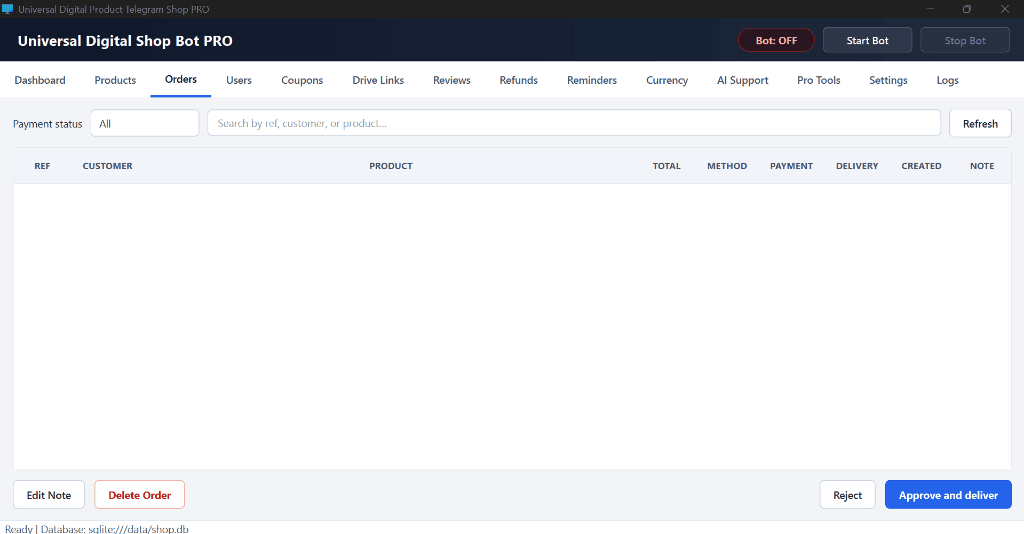
Task: Minimize the application window
Action: (x=930, y=9)
